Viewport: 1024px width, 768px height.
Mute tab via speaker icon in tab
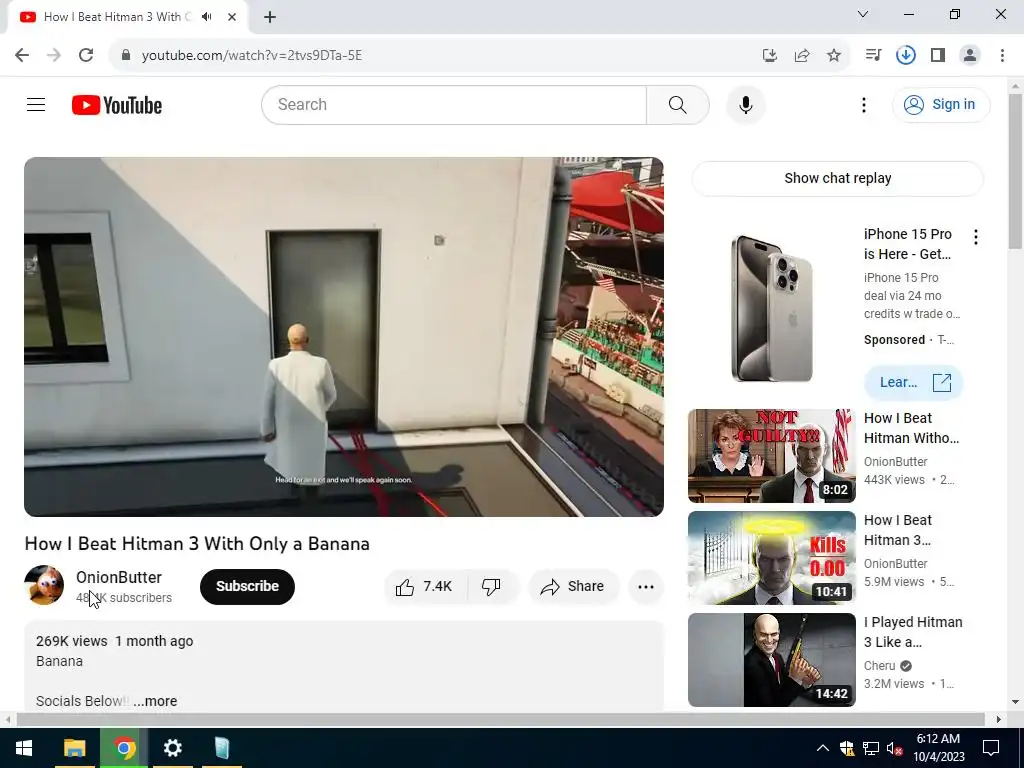pyautogui.click(x=207, y=17)
